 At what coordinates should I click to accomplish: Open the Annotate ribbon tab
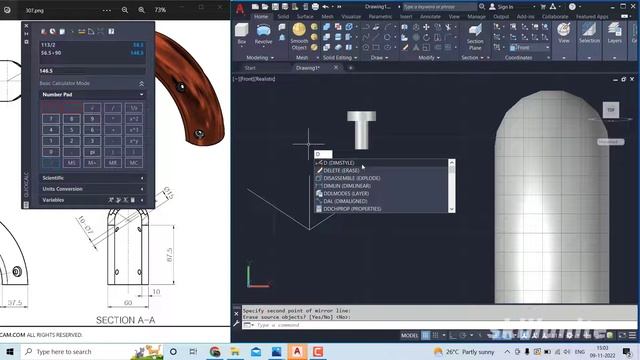pos(430,17)
